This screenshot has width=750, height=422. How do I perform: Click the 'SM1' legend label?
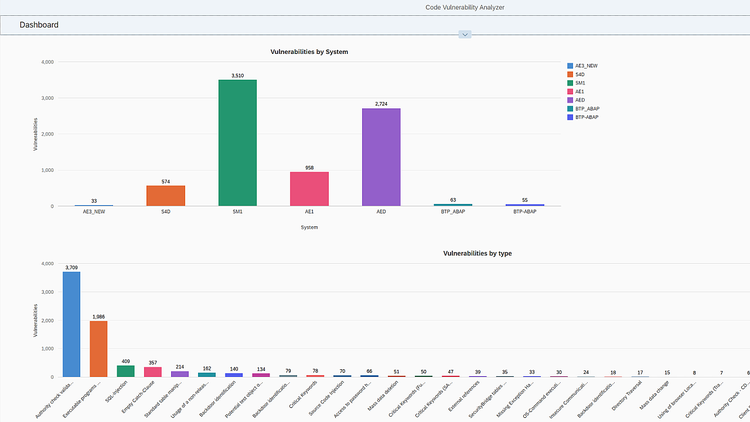coord(580,83)
